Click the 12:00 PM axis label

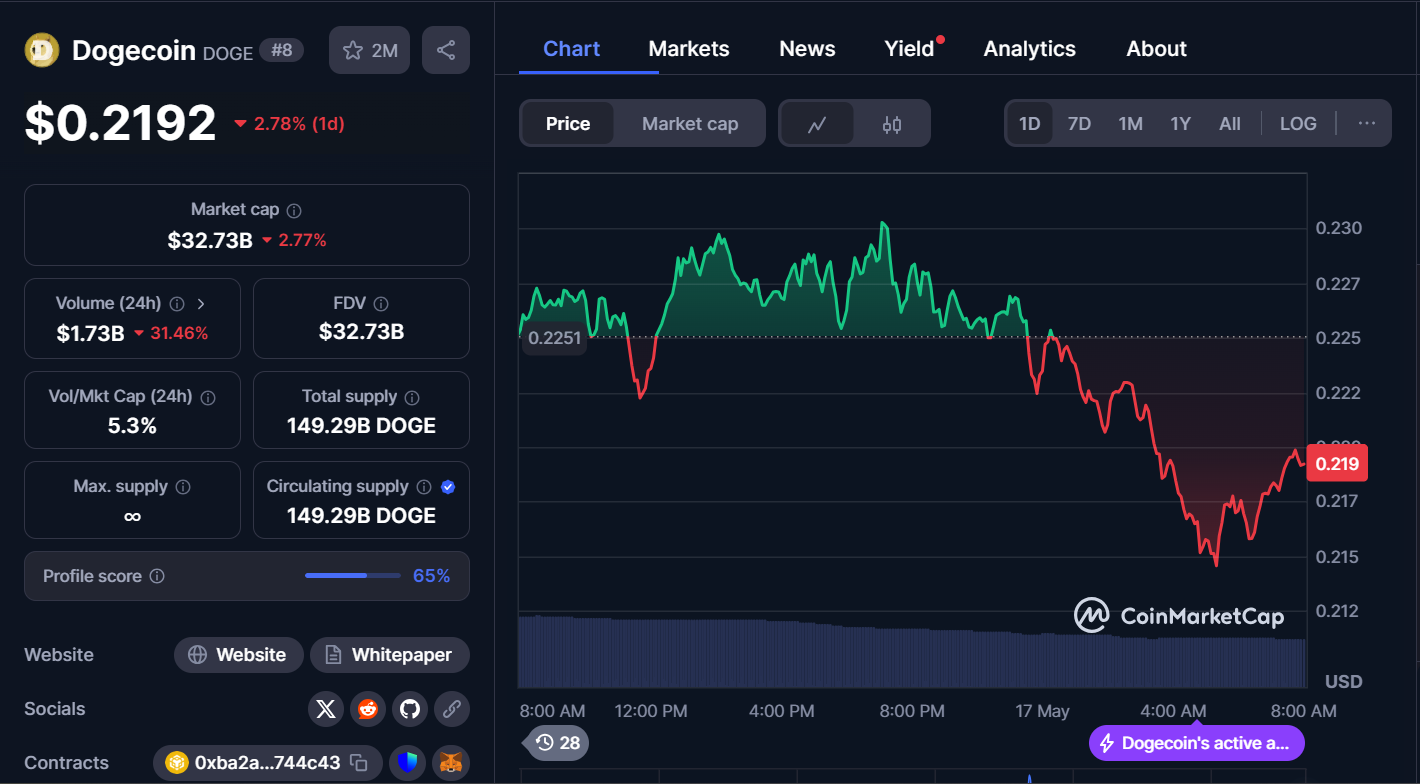(x=651, y=711)
